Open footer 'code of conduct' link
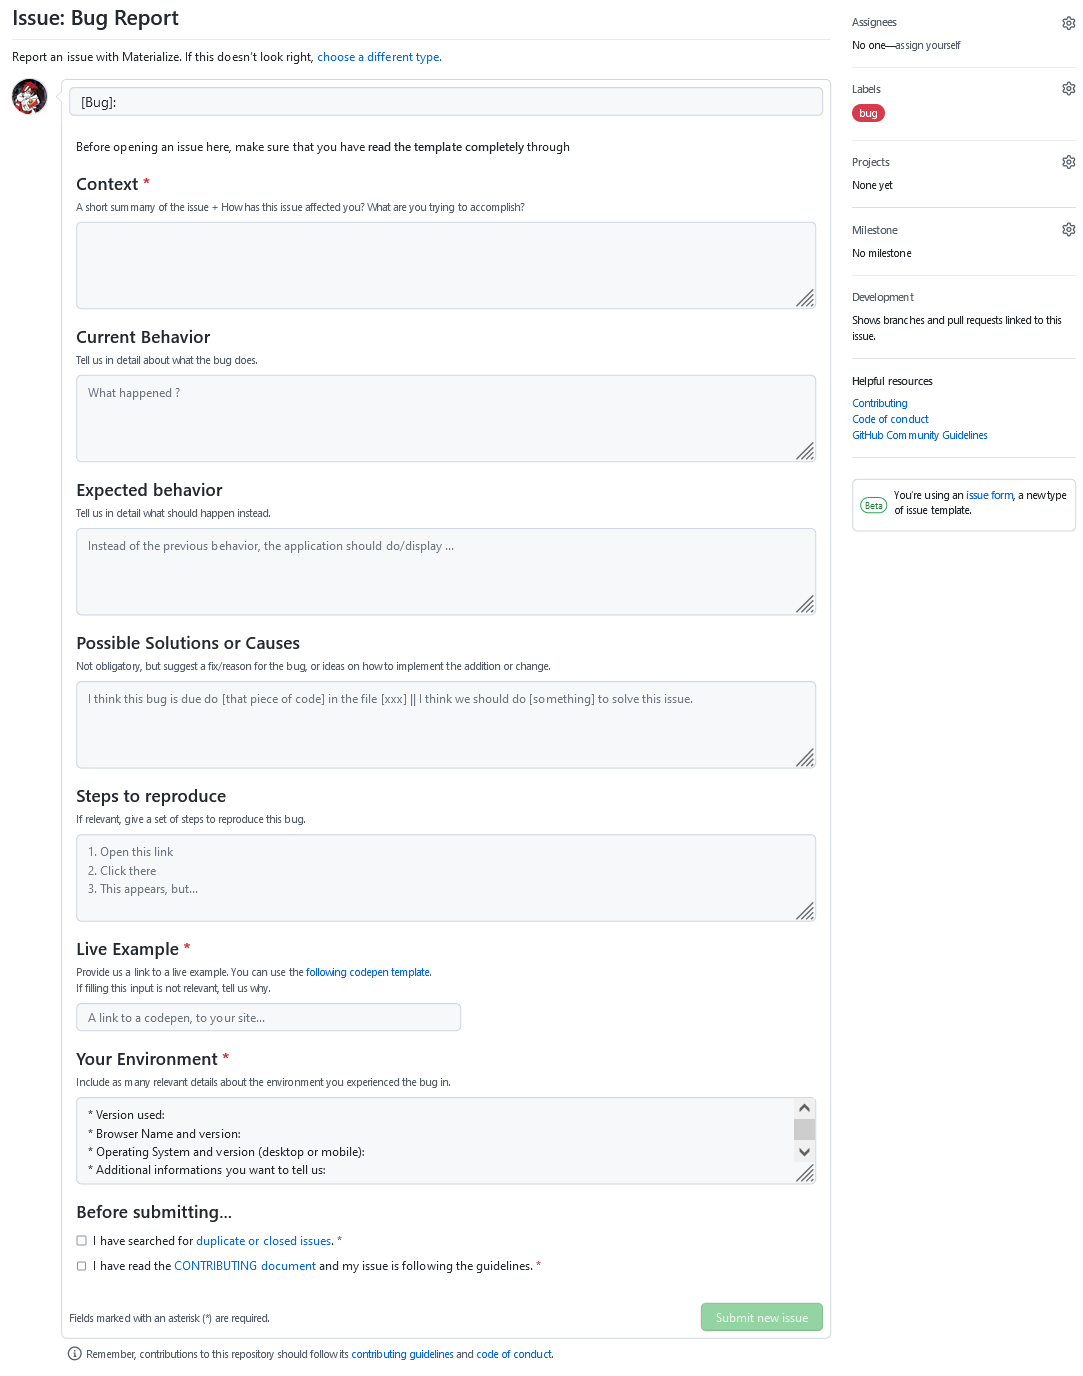The width and height of the screenshot is (1083, 1376). (514, 1354)
